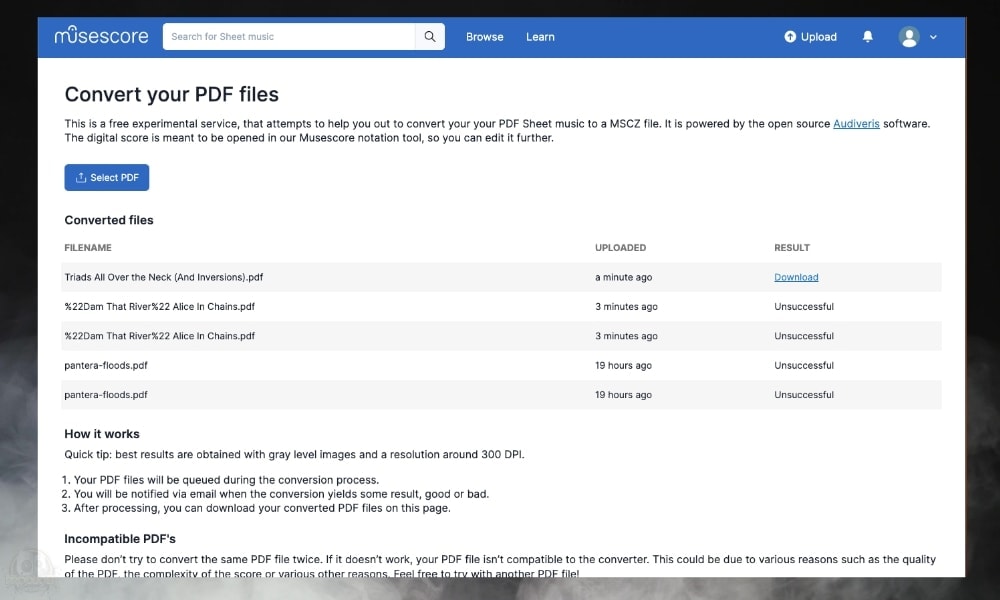Open the notifications bell

[867, 36]
